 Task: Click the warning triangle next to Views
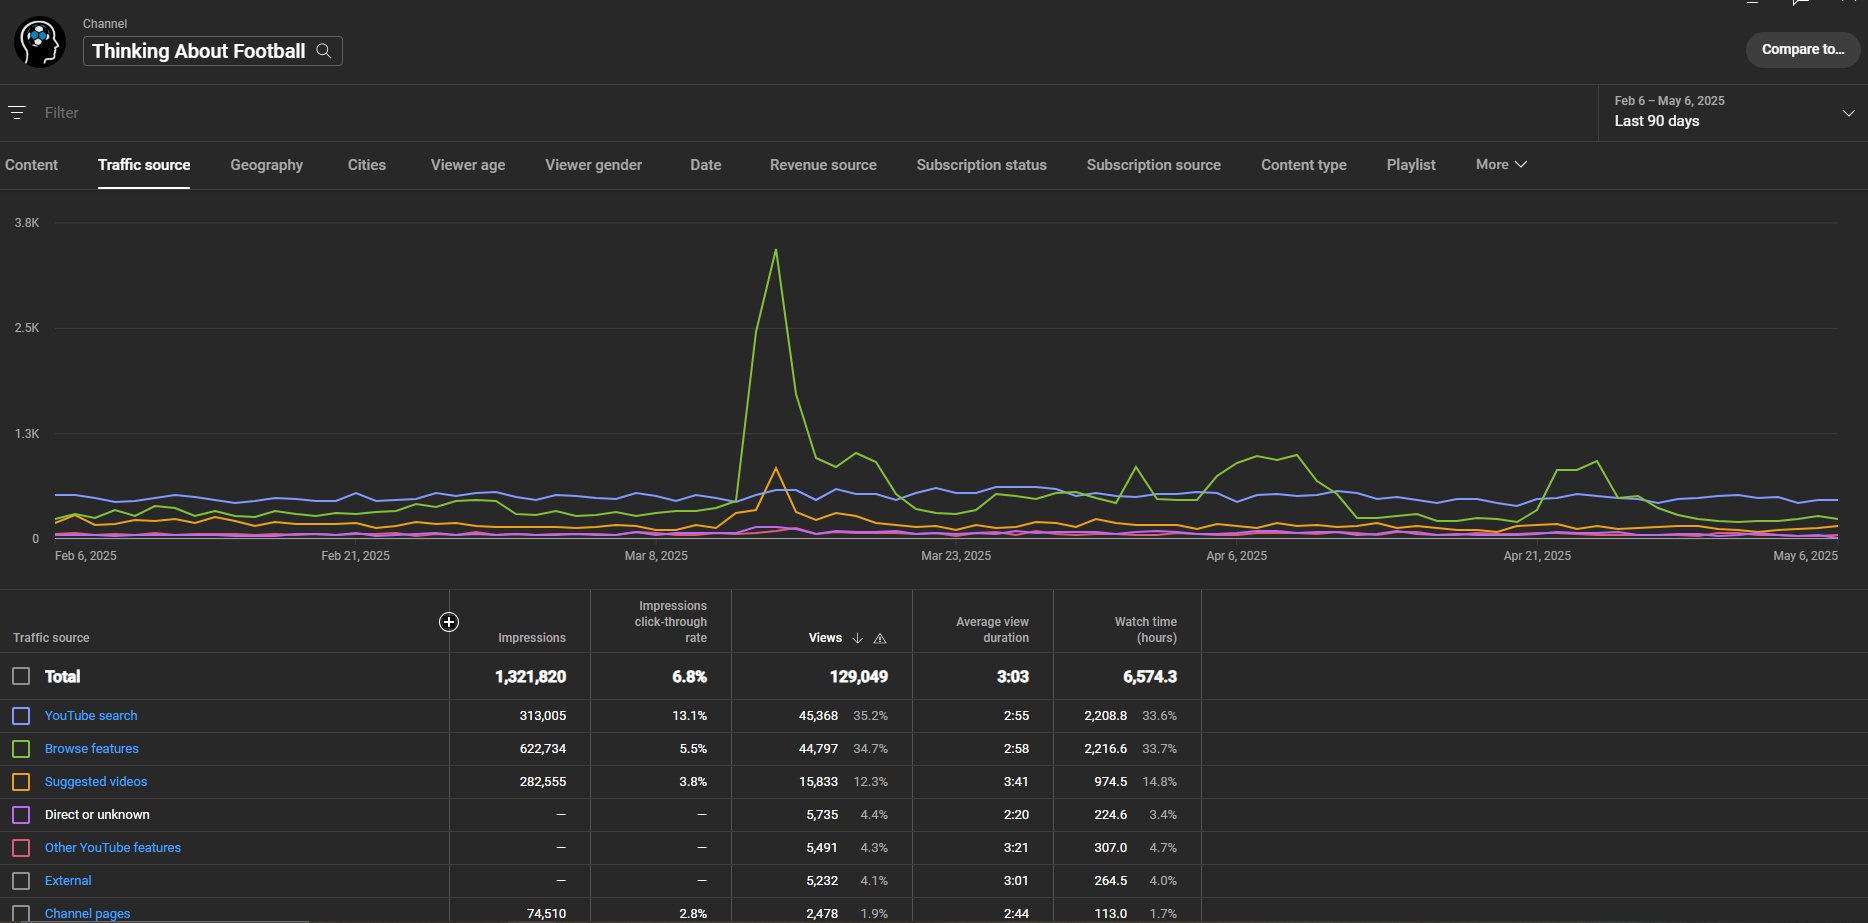pos(880,638)
